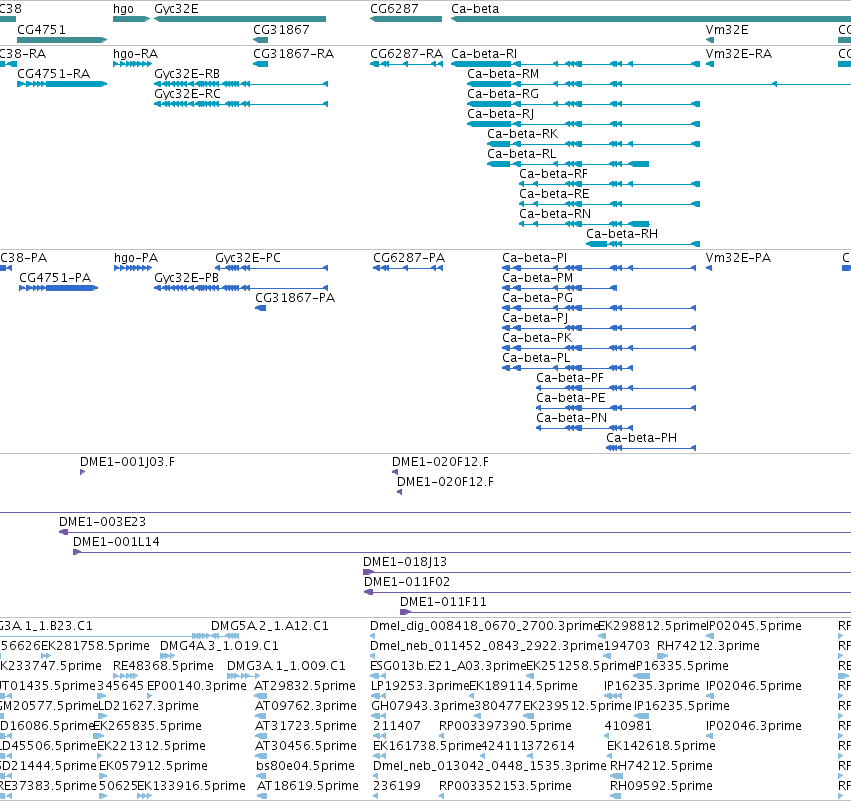This screenshot has height=801, width=851.
Task: Click the Ca-beta gene label
Action: click(x=475, y=9)
